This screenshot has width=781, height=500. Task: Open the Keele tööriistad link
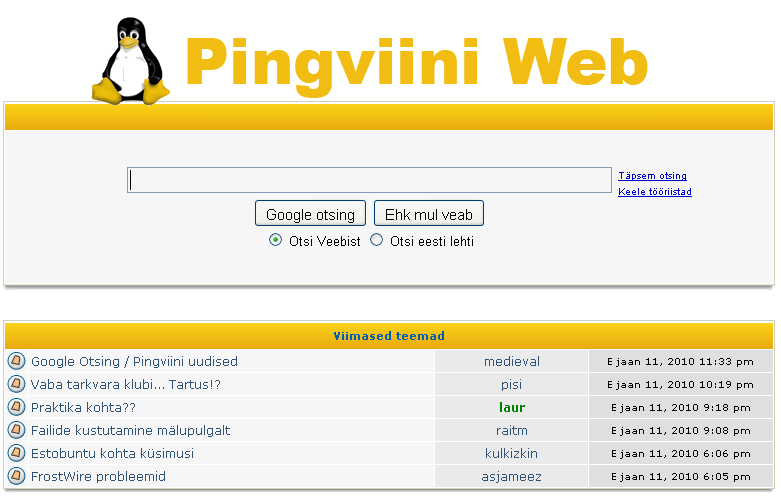[655, 192]
